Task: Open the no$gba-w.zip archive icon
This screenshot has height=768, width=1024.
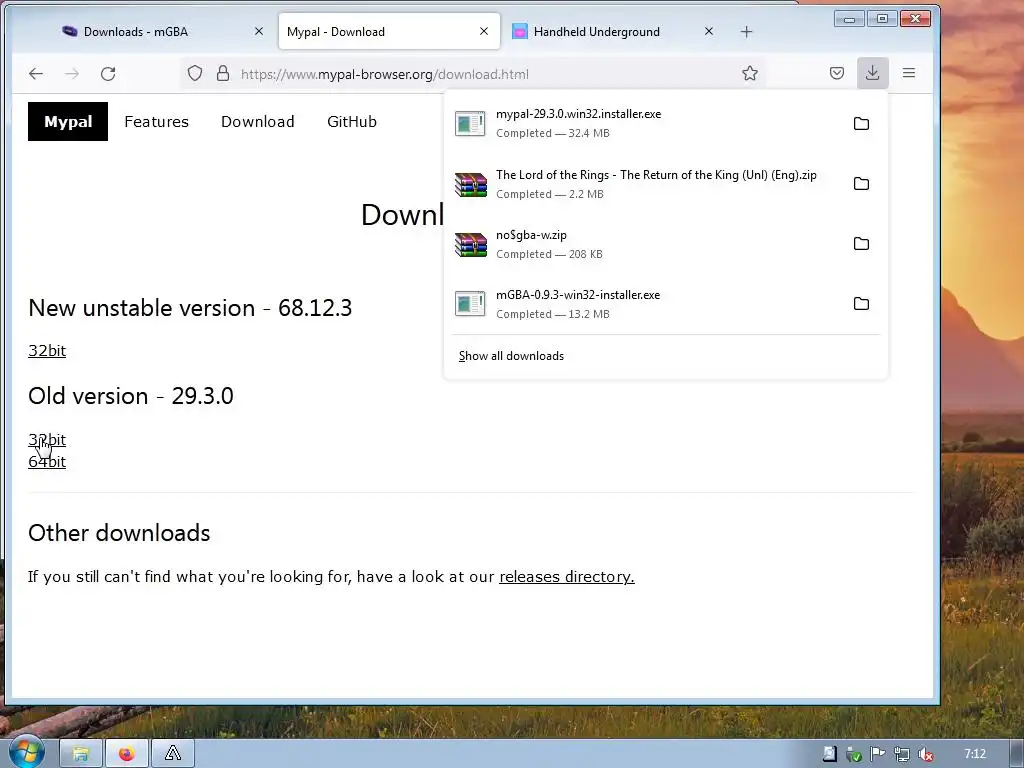Action: click(470, 244)
